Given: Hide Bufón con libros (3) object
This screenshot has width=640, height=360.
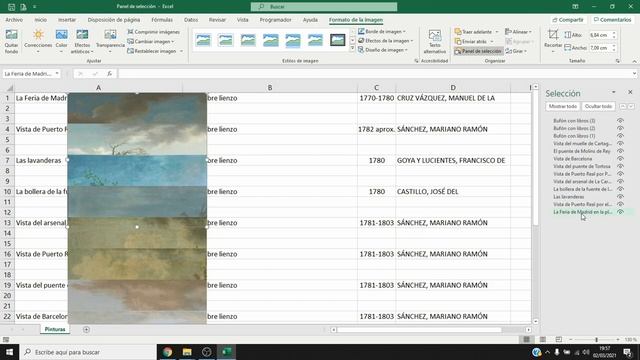Looking at the screenshot, I should [x=620, y=121].
